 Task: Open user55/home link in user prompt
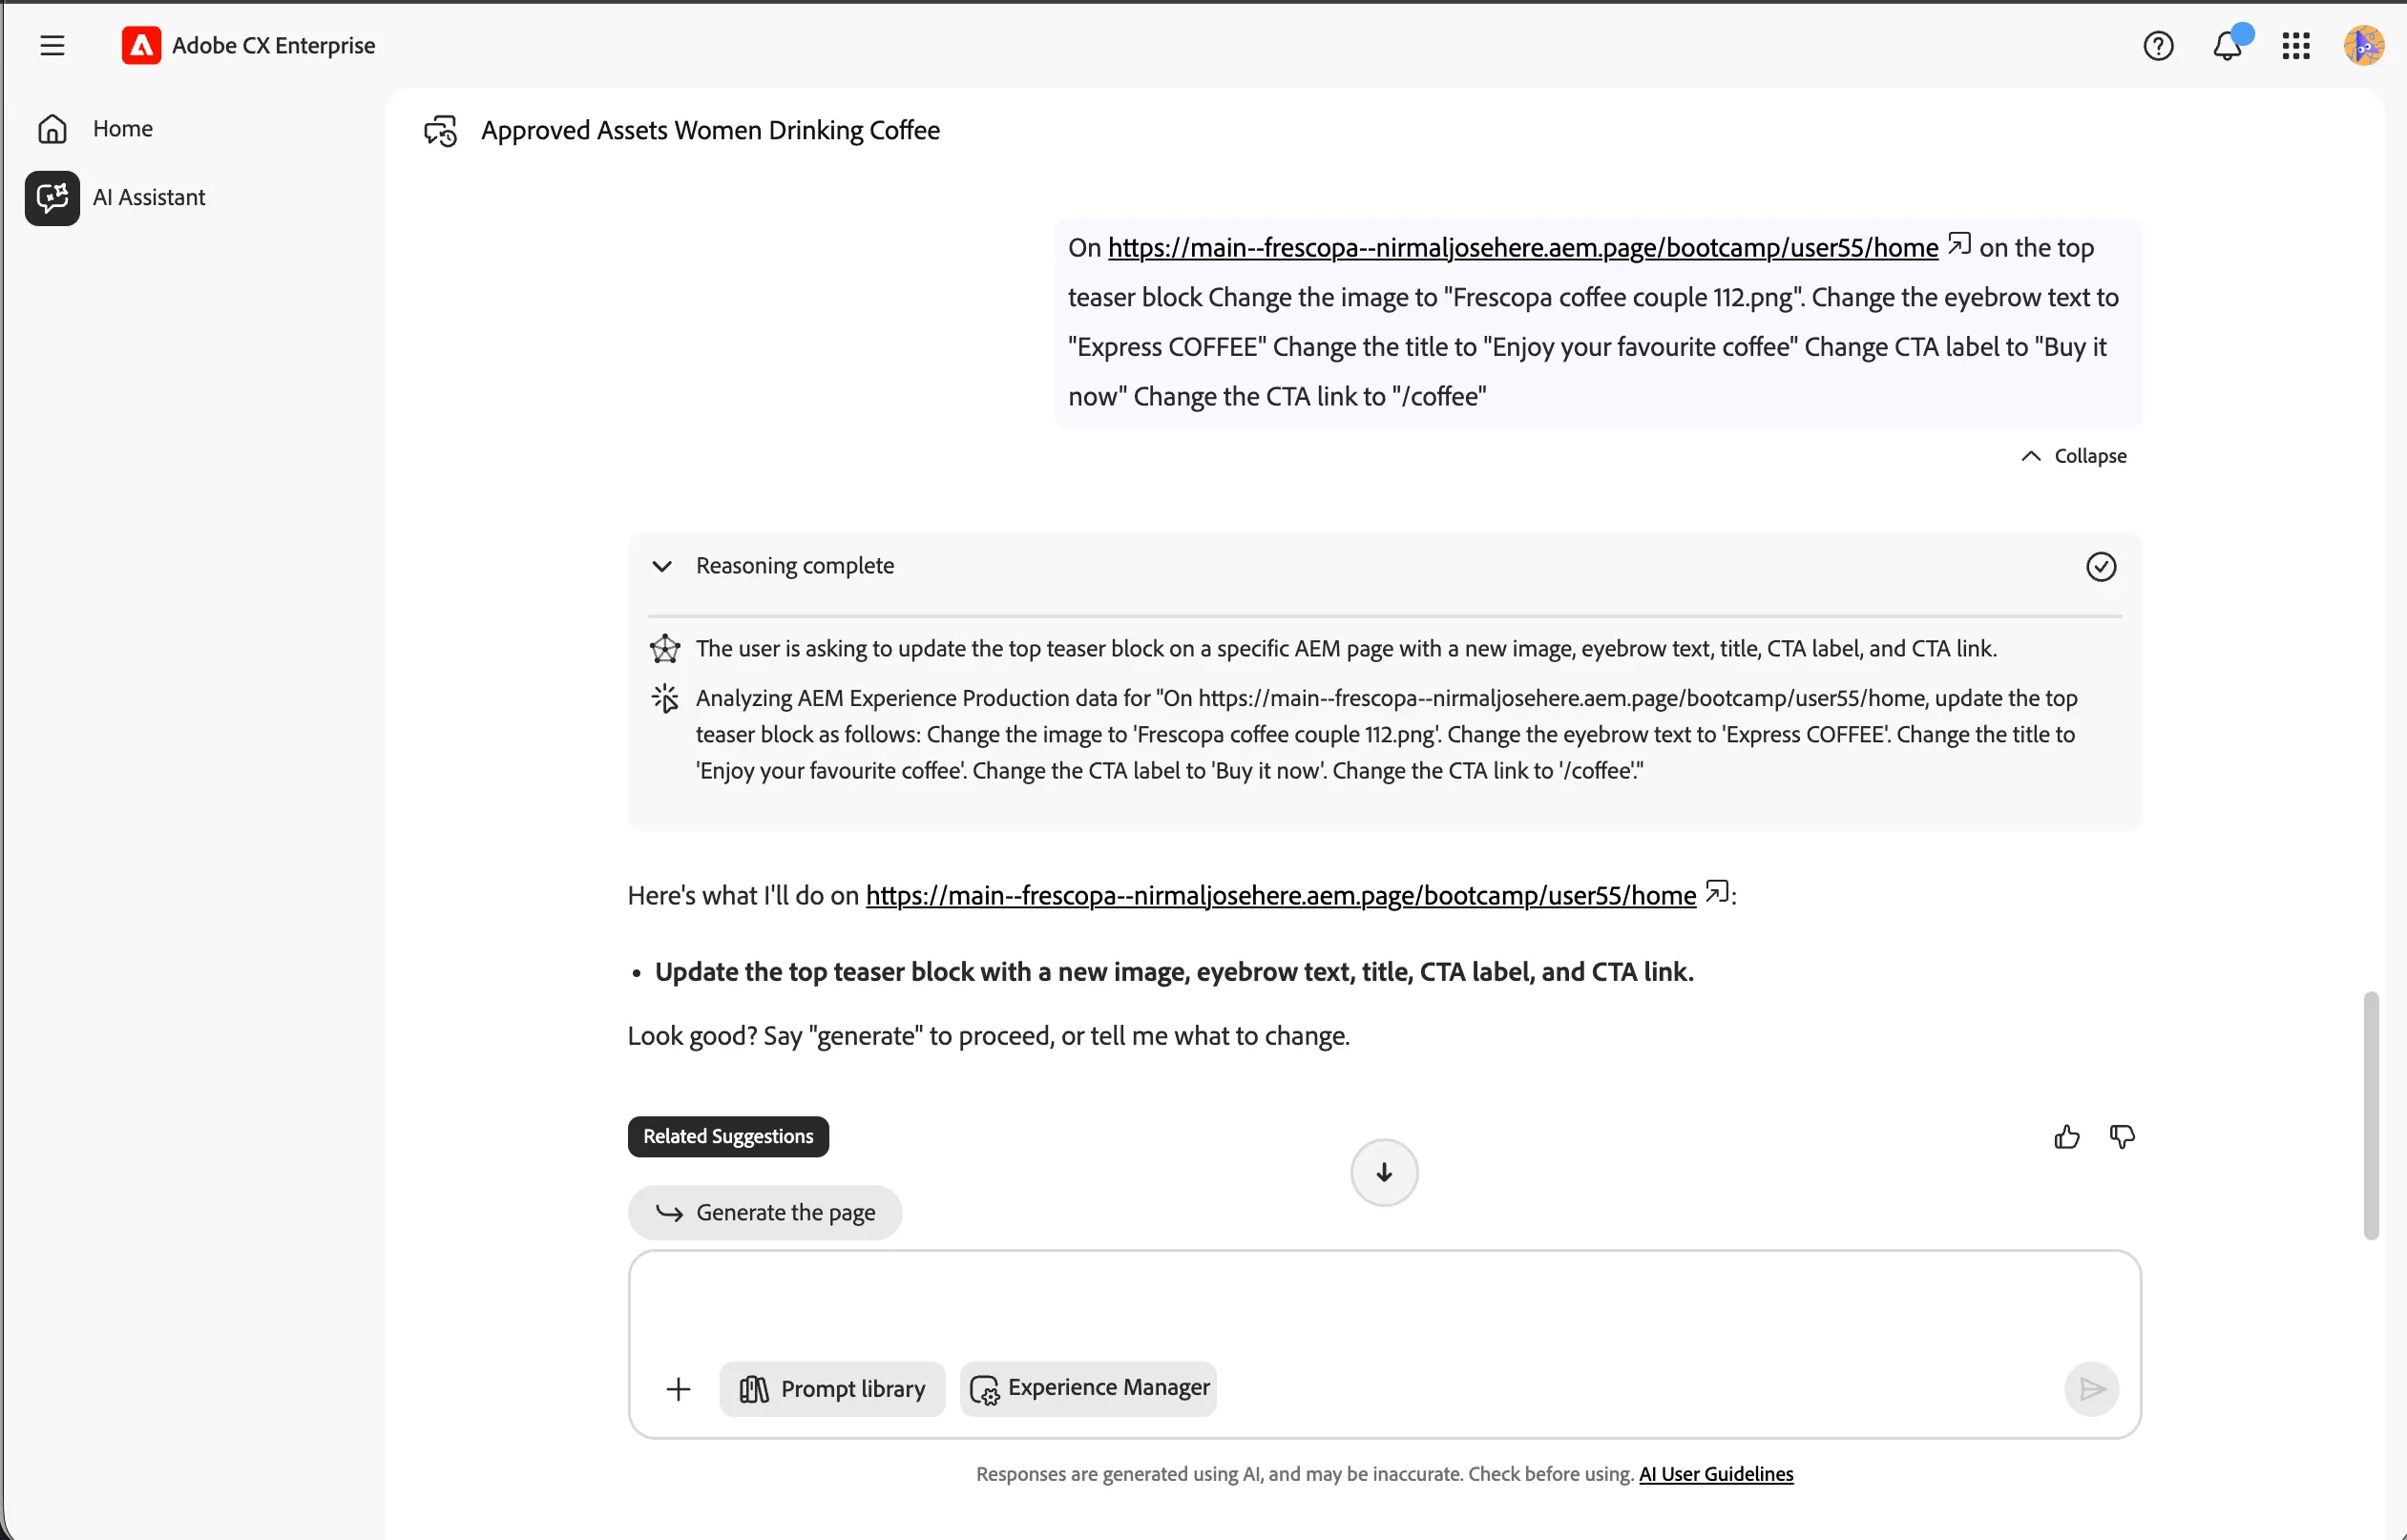(x=1522, y=248)
